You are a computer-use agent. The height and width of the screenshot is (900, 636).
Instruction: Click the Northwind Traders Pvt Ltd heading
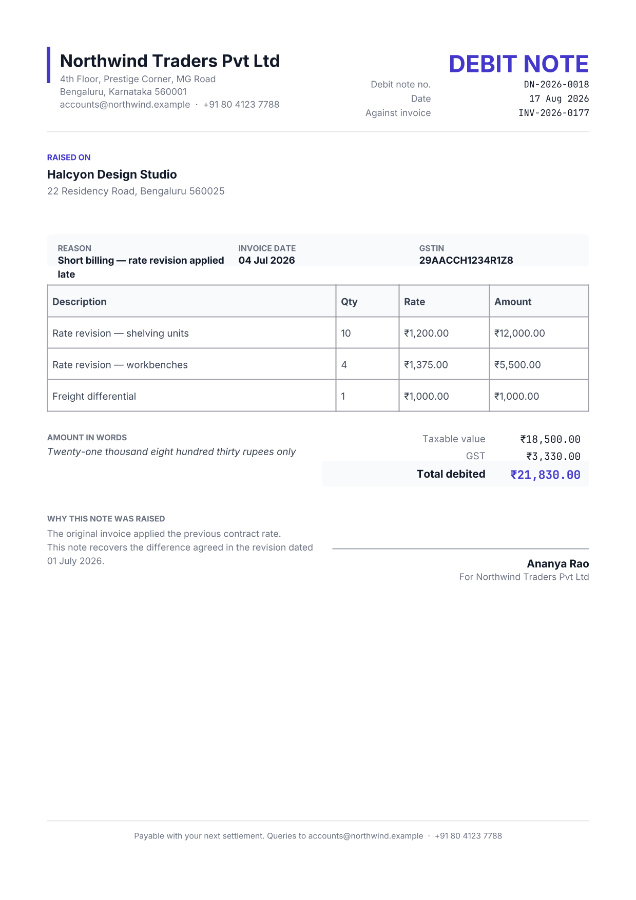point(169,61)
